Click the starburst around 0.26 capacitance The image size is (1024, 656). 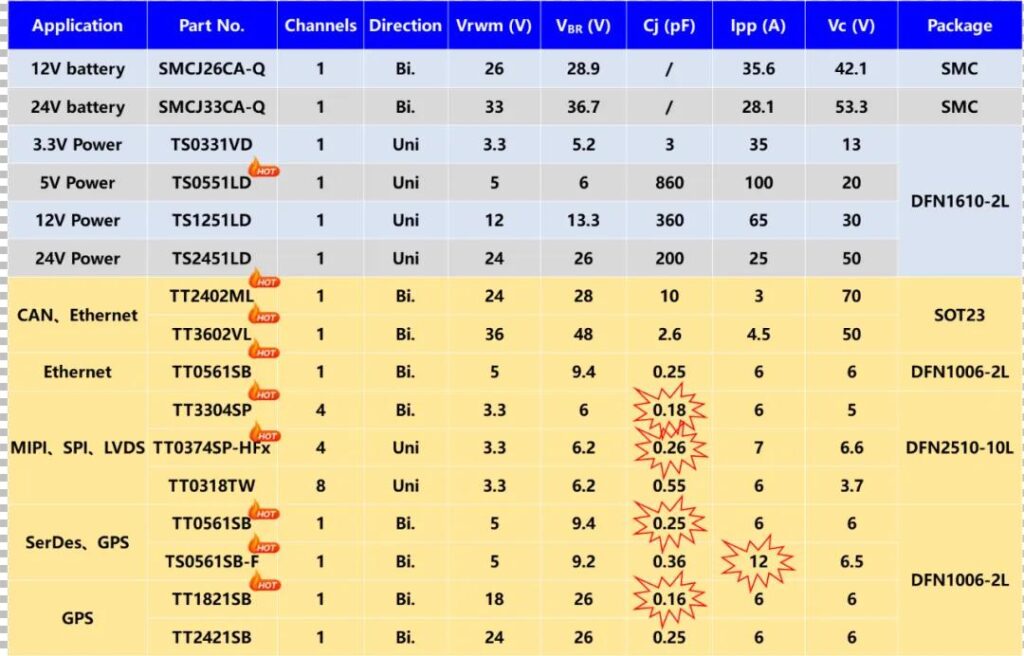click(669, 448)
